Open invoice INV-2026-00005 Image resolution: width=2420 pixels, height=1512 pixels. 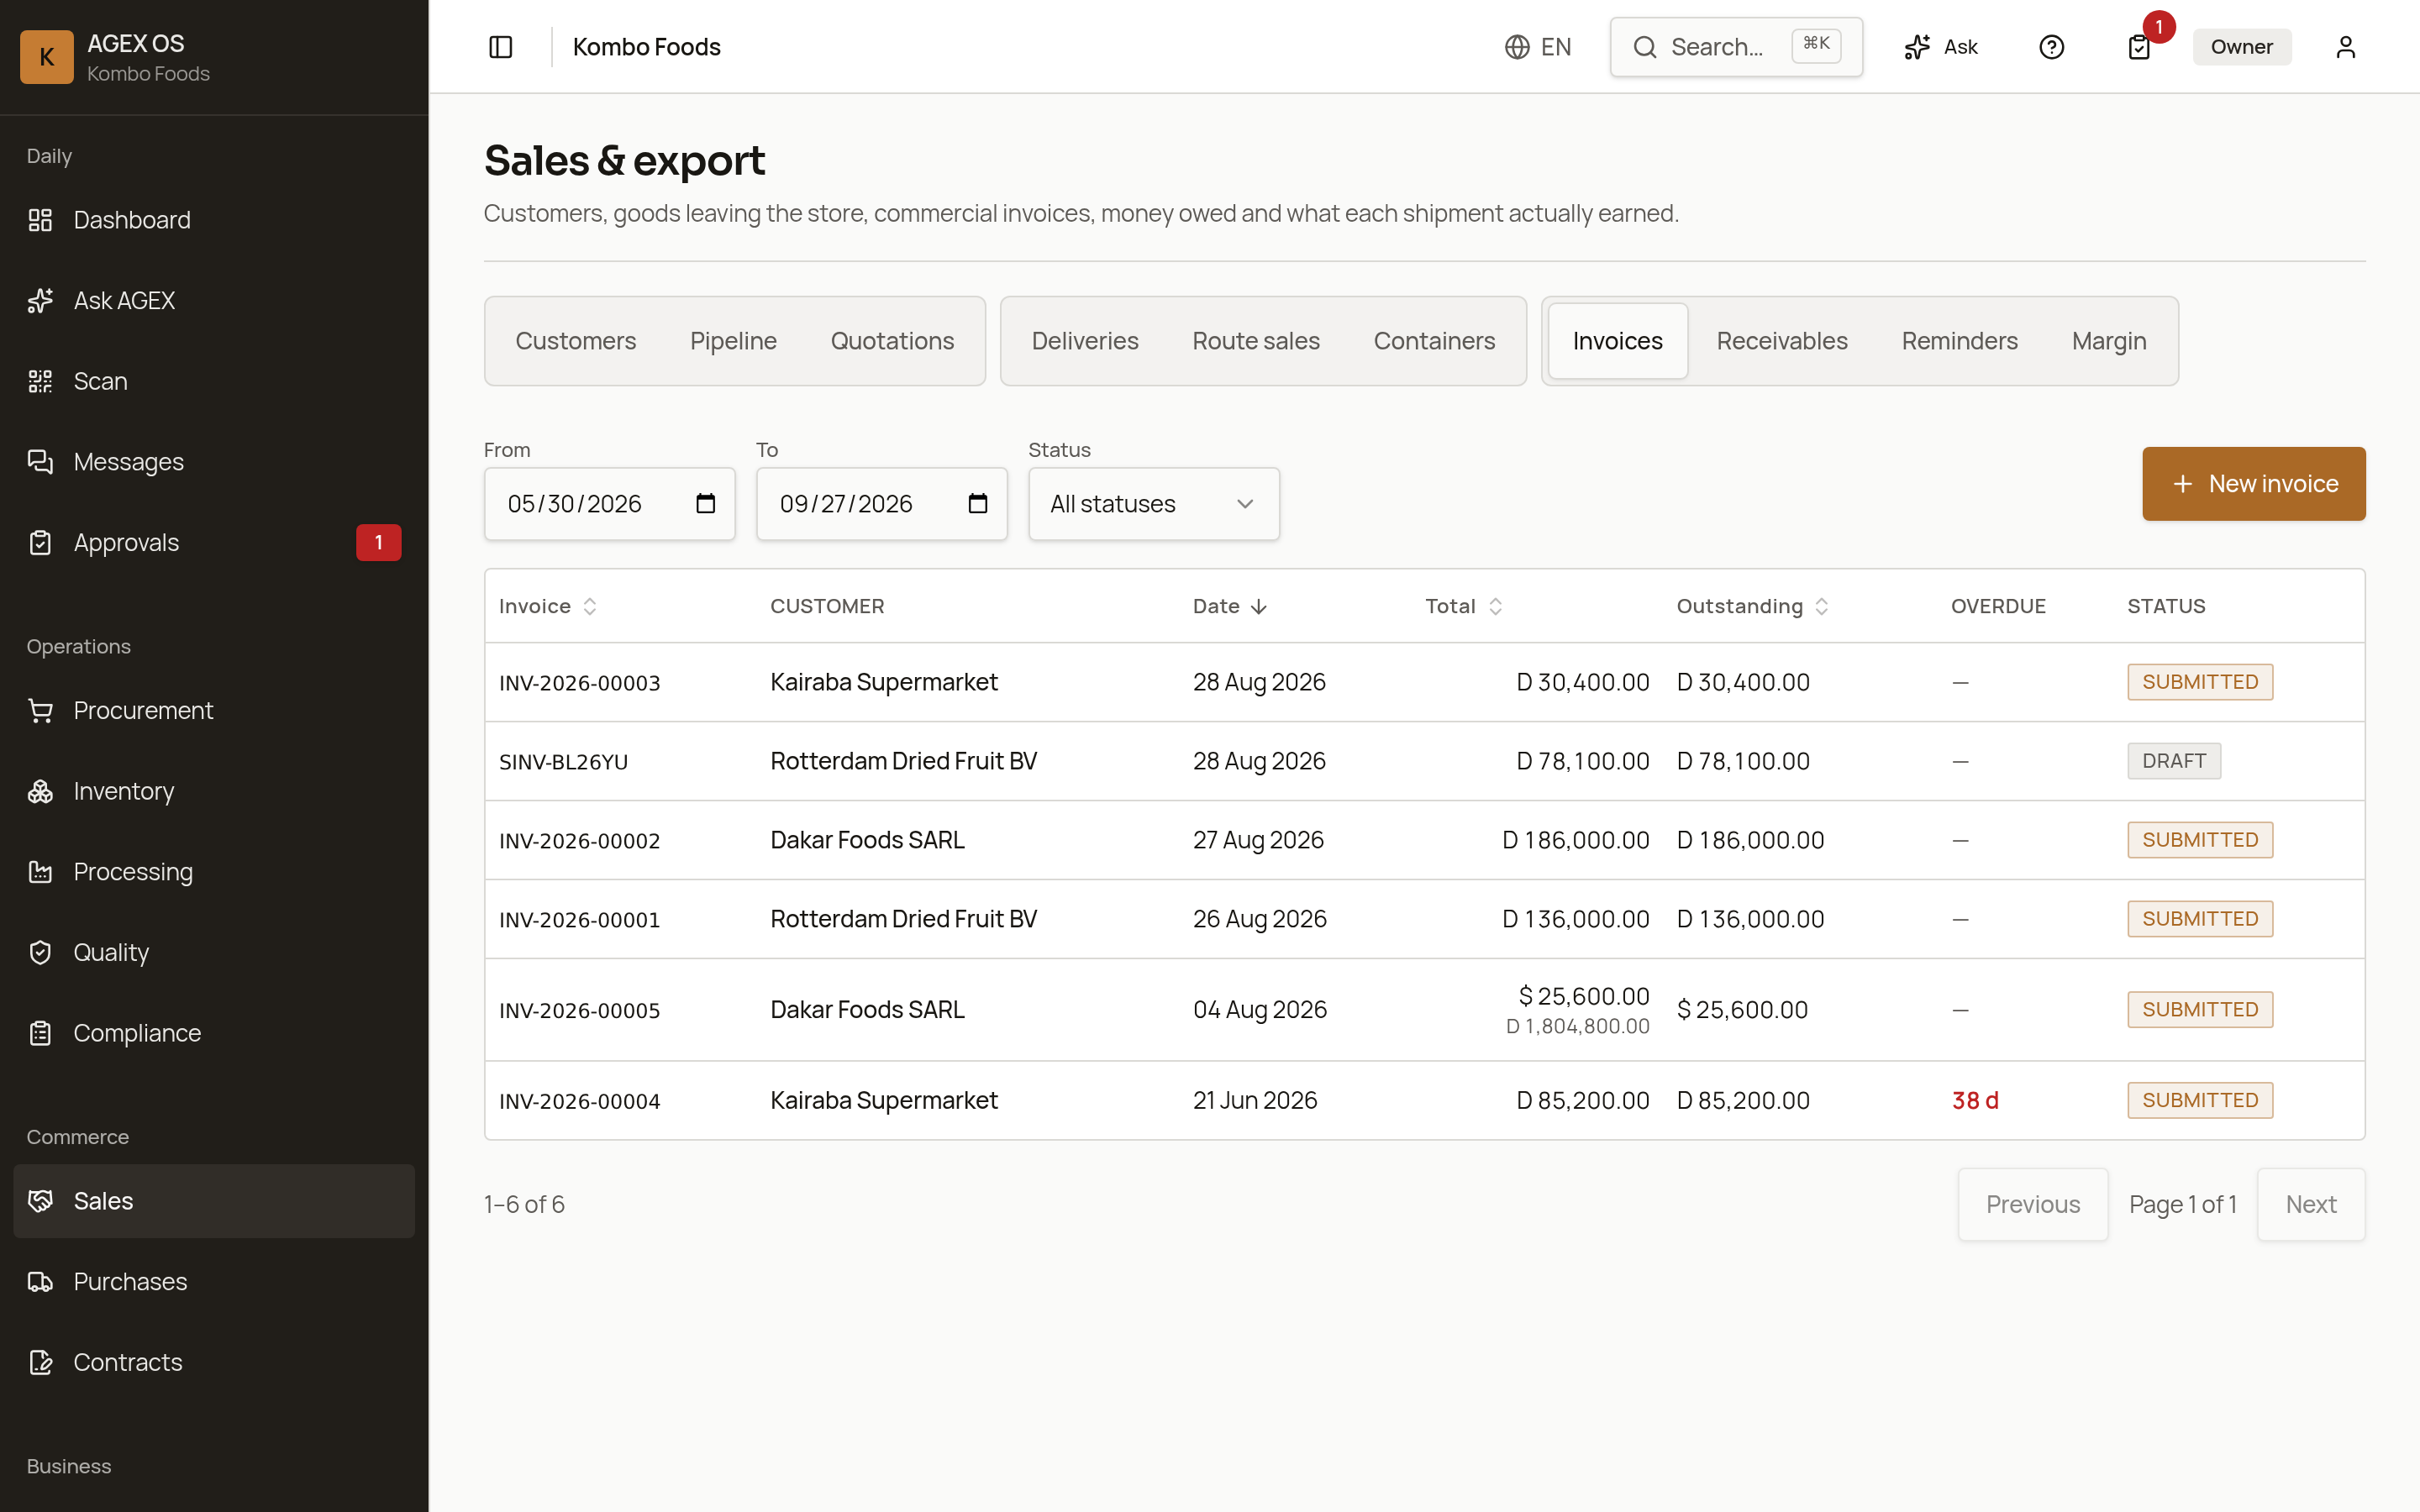pos(579,1011)
